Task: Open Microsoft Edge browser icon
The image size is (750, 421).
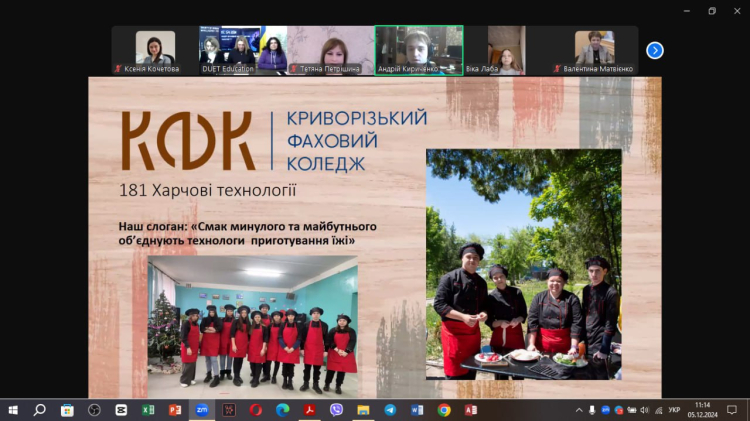Action: pyautogui.click(x=282, y=410)
